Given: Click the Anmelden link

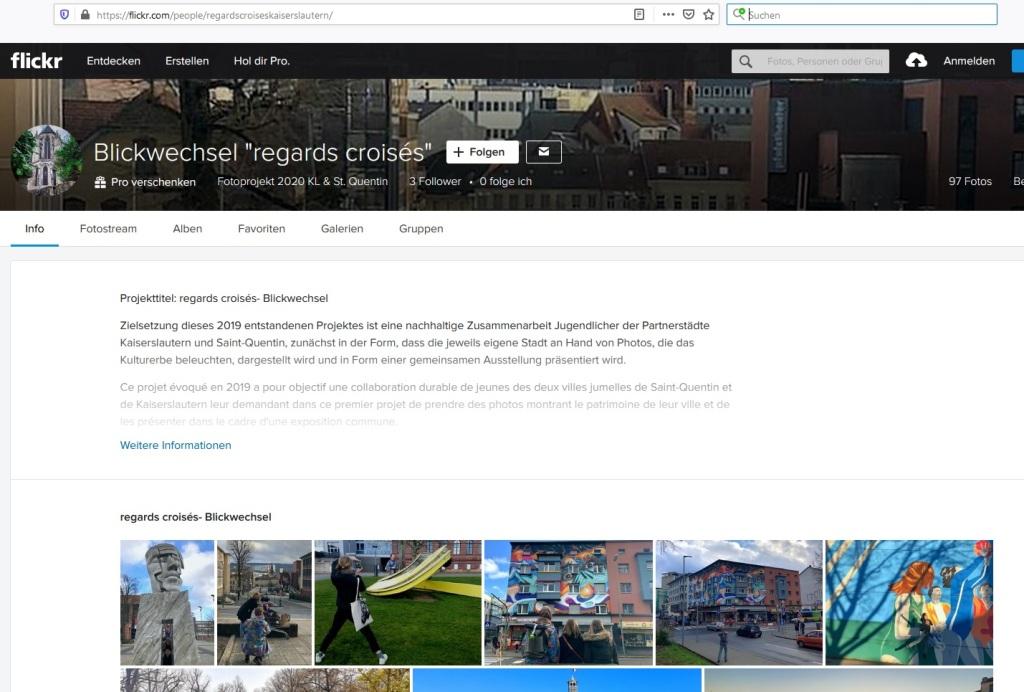Looking at the screenshot, I should [x=969, y=61].
